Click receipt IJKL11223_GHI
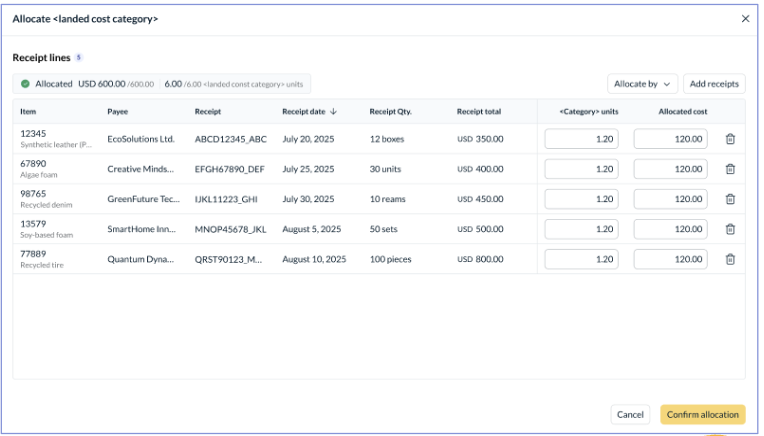 coord(226,199)
